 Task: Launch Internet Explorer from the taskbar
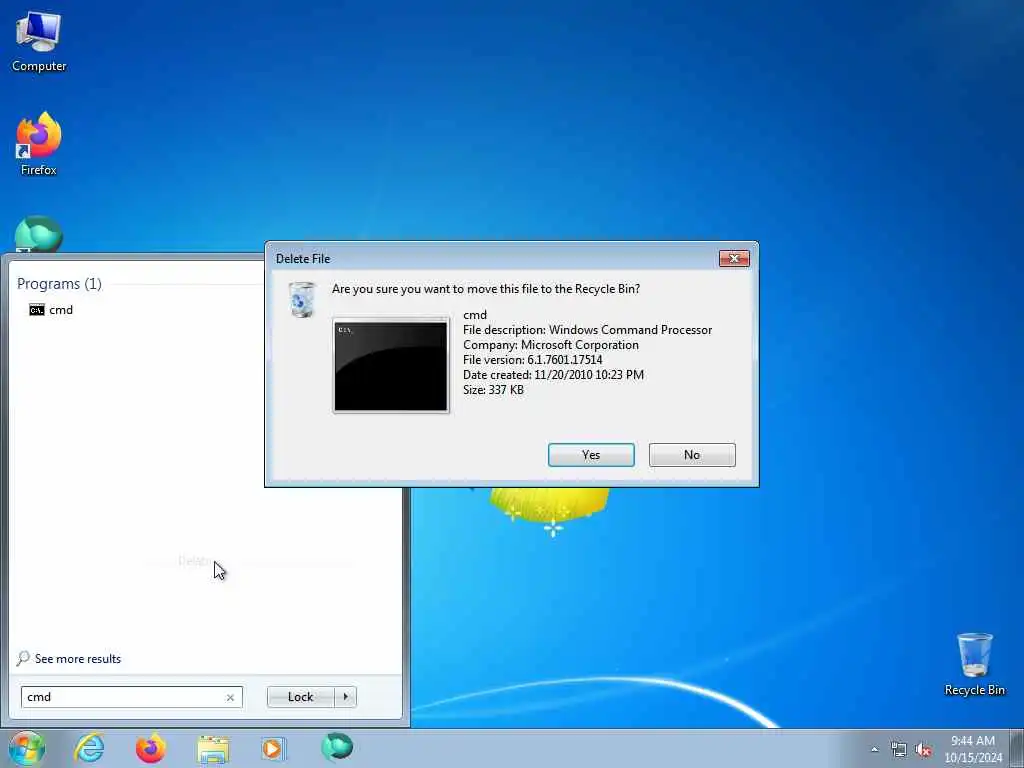click(89, 748)
